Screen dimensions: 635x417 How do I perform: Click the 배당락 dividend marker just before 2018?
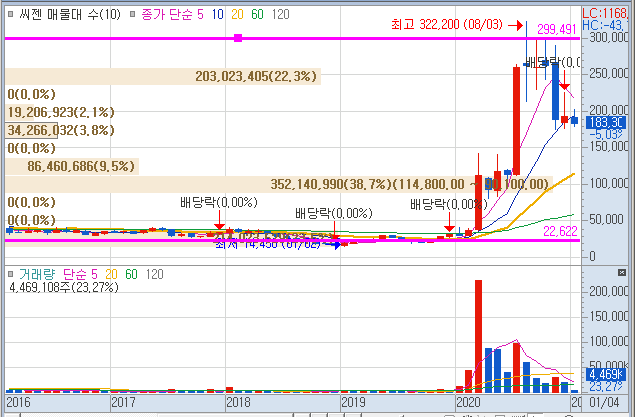tap(219, 202)
